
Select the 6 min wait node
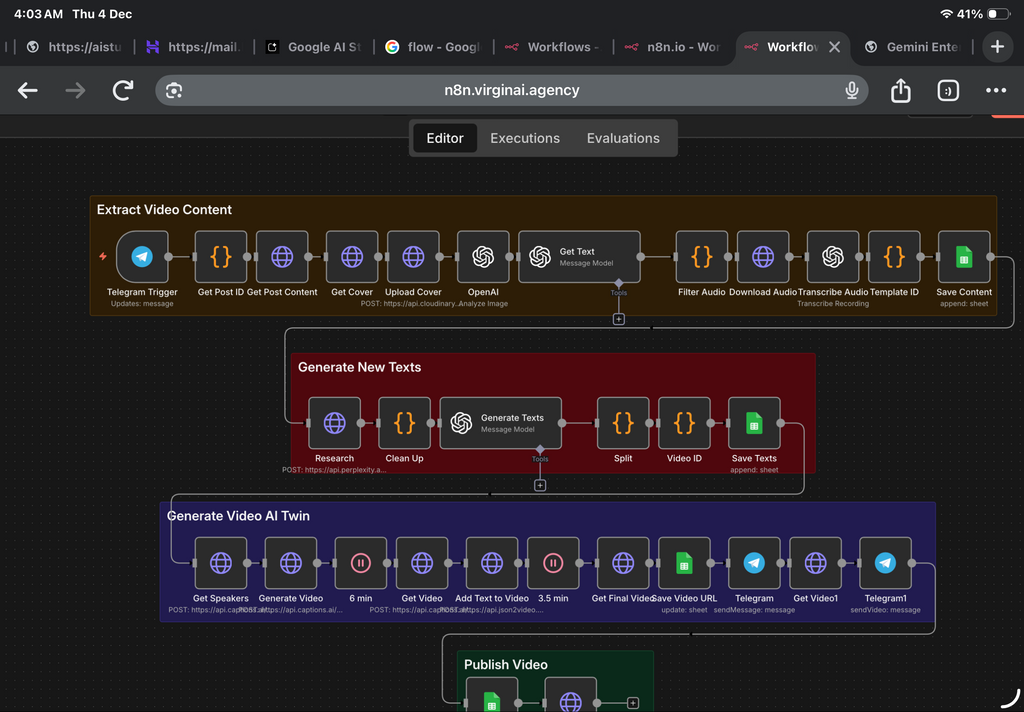click(360, 562)
